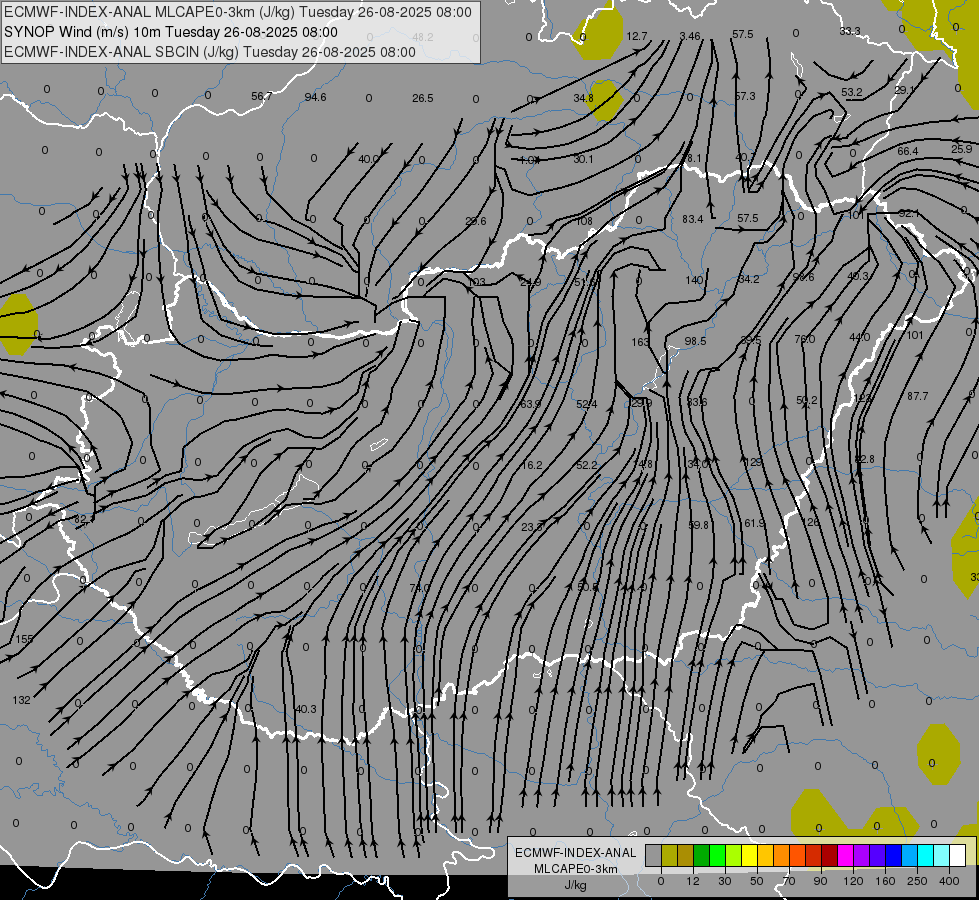Click the map value 40.3
979x900 pixels.
pos(306,709)
